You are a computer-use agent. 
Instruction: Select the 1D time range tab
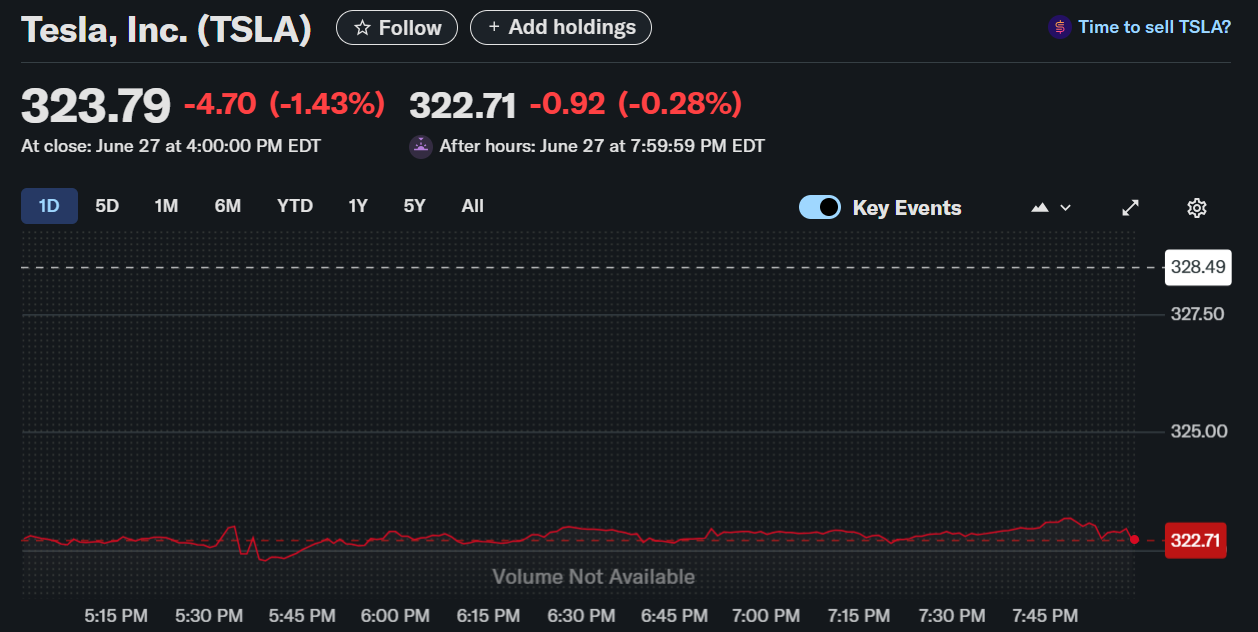coord(49,206)
